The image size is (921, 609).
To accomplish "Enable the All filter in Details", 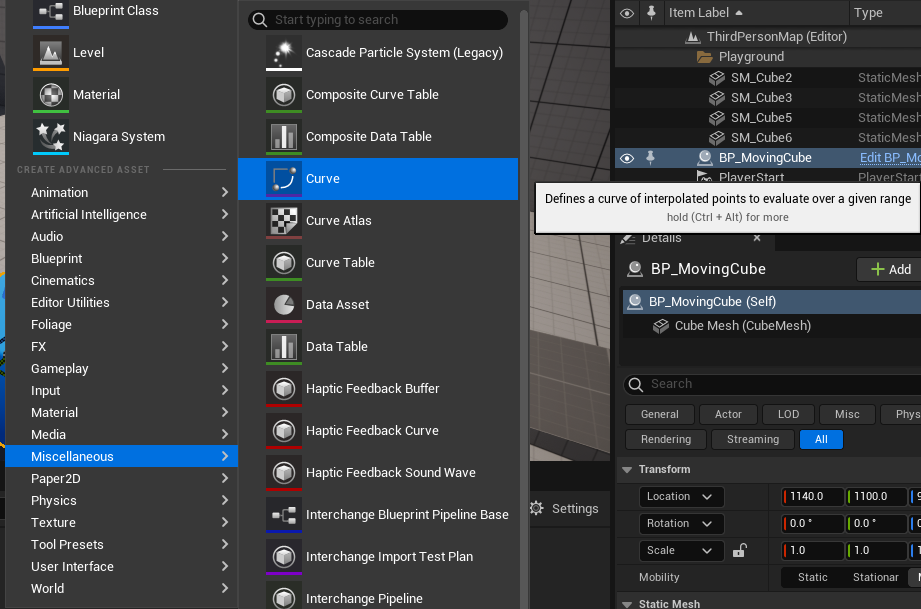I will point(821,439).
